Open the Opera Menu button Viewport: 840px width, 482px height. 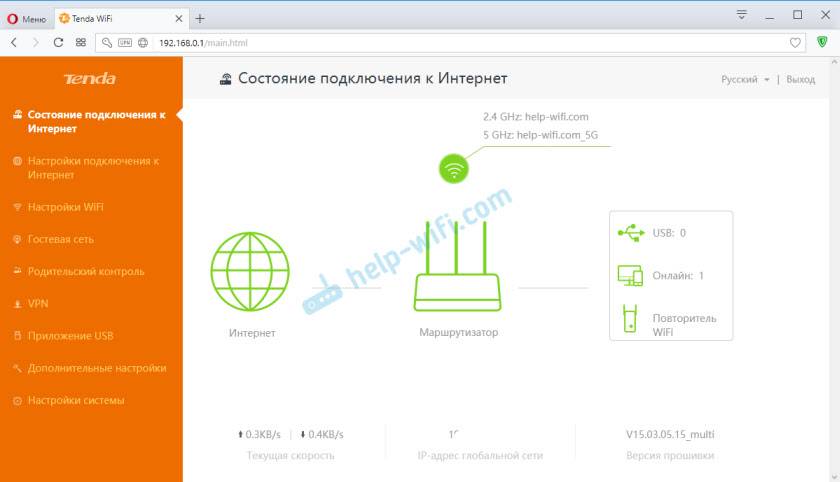tap(27, 19)
